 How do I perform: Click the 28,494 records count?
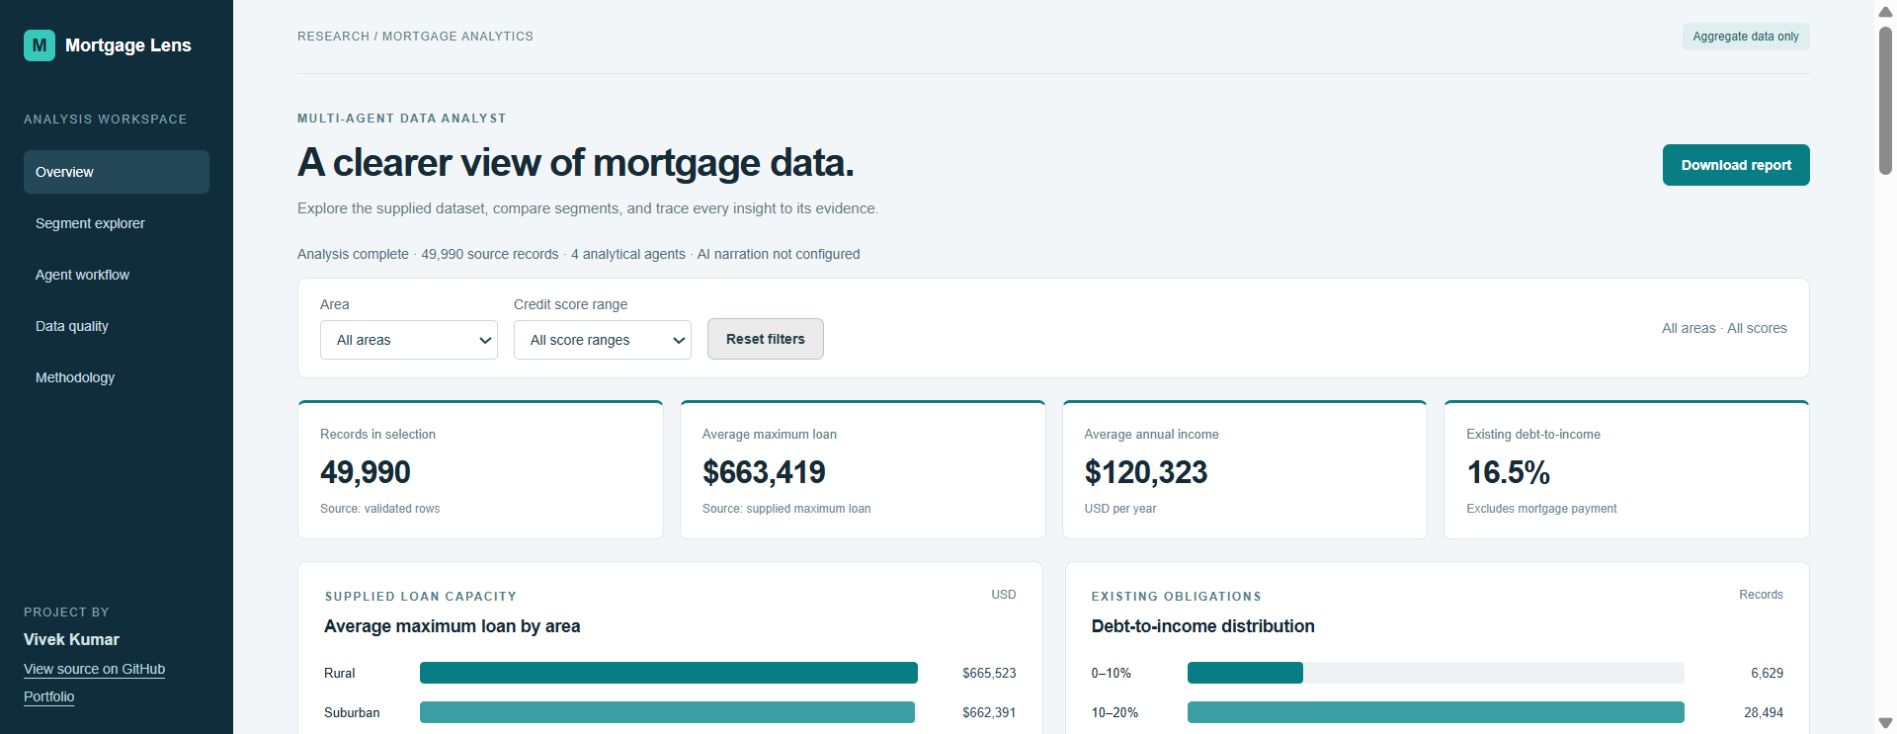(x=1763, y=712)
